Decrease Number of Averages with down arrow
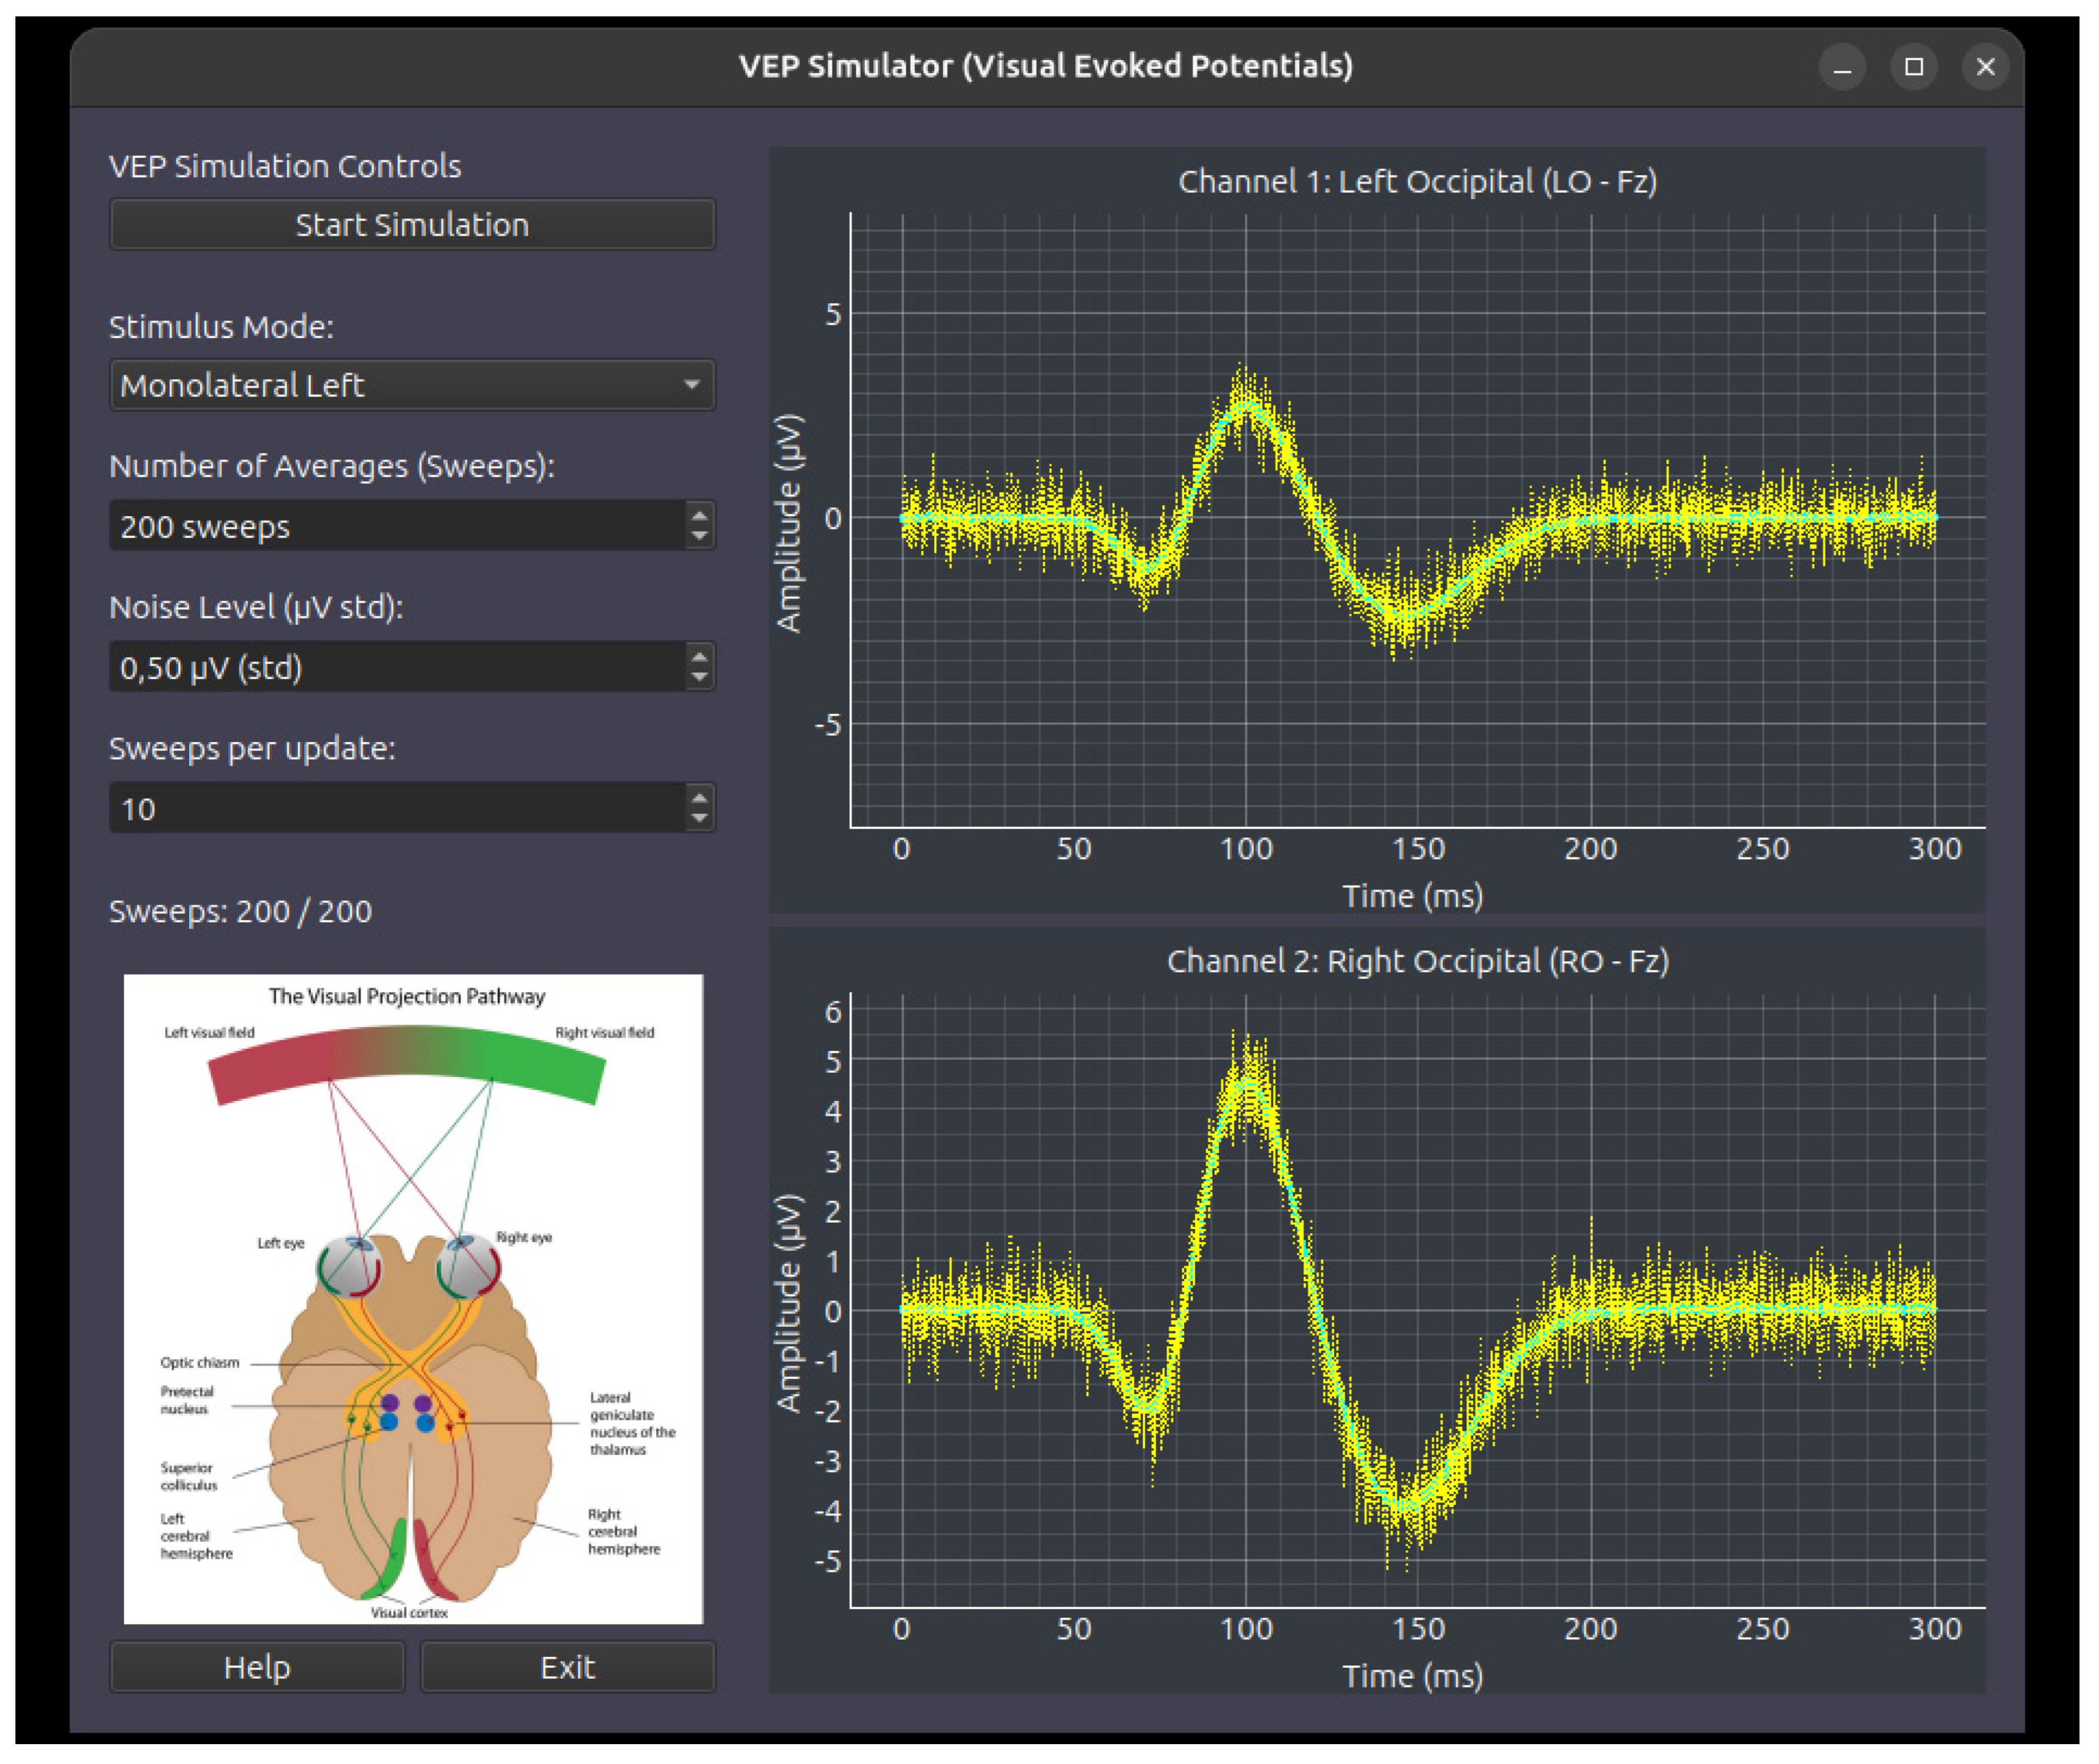 click(699, 537)
